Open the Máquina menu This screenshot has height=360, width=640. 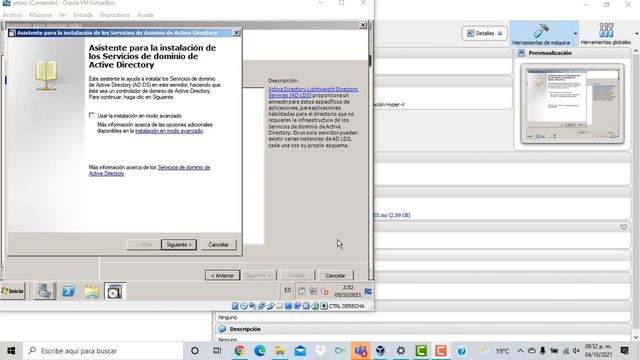point(40,15)
